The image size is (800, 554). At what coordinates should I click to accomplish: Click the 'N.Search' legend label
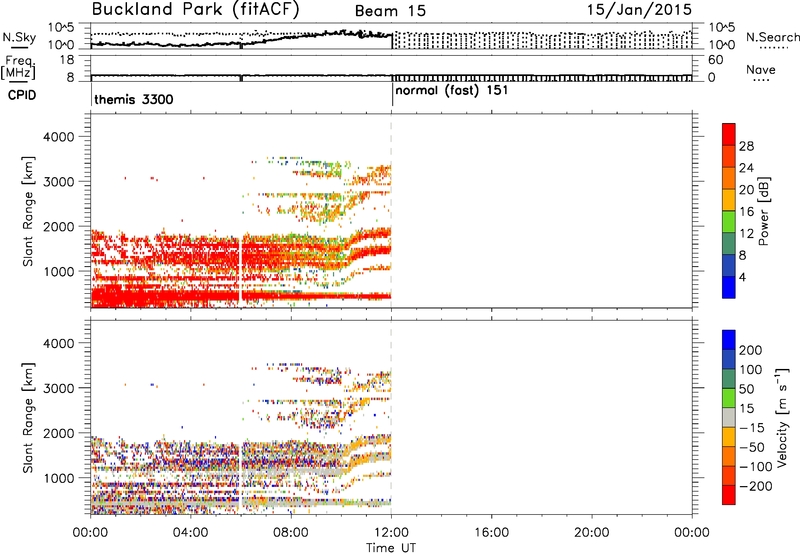773,37
